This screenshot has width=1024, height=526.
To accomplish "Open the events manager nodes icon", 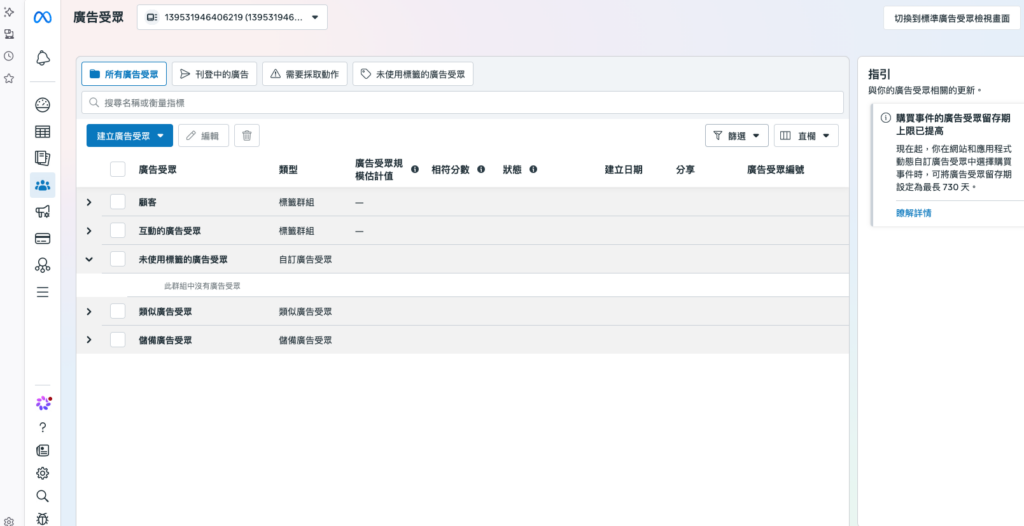I will coord(42,265).
